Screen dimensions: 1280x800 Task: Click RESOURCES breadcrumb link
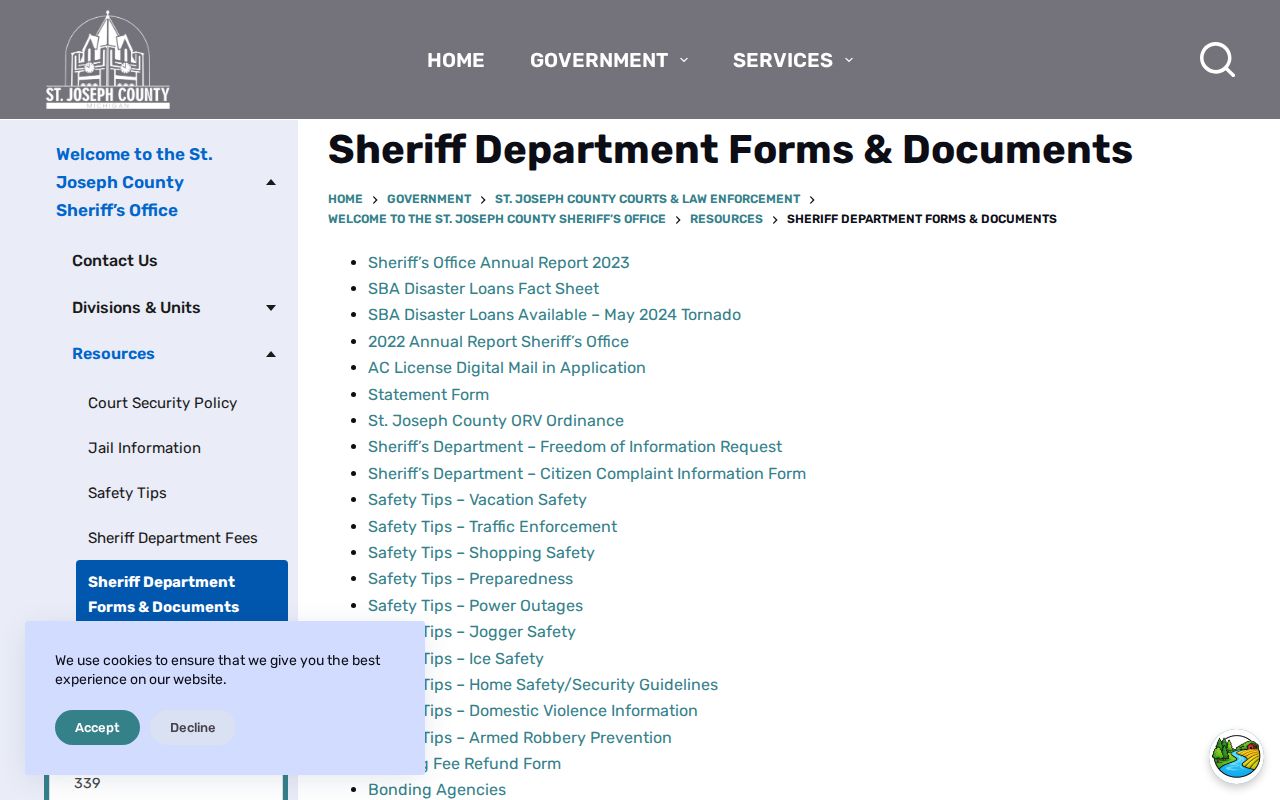(726, 219)
